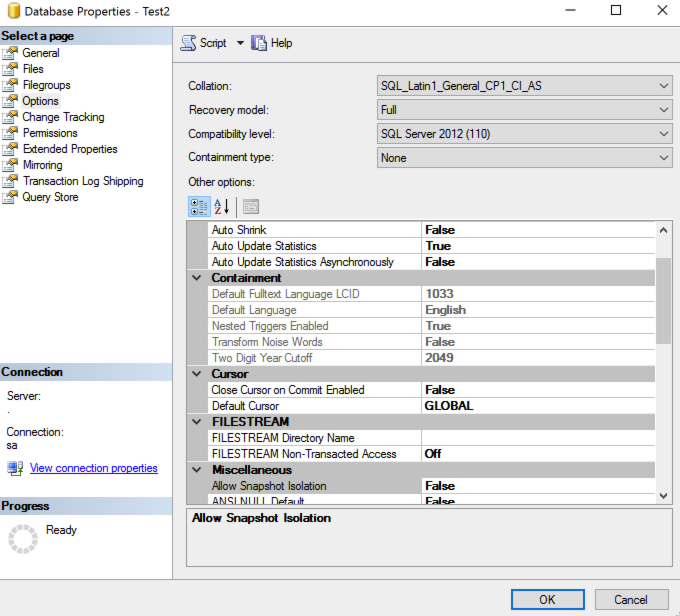Click Default Fulltext Language LCID row
The image size is (680, 616).
tap(432, 294)
